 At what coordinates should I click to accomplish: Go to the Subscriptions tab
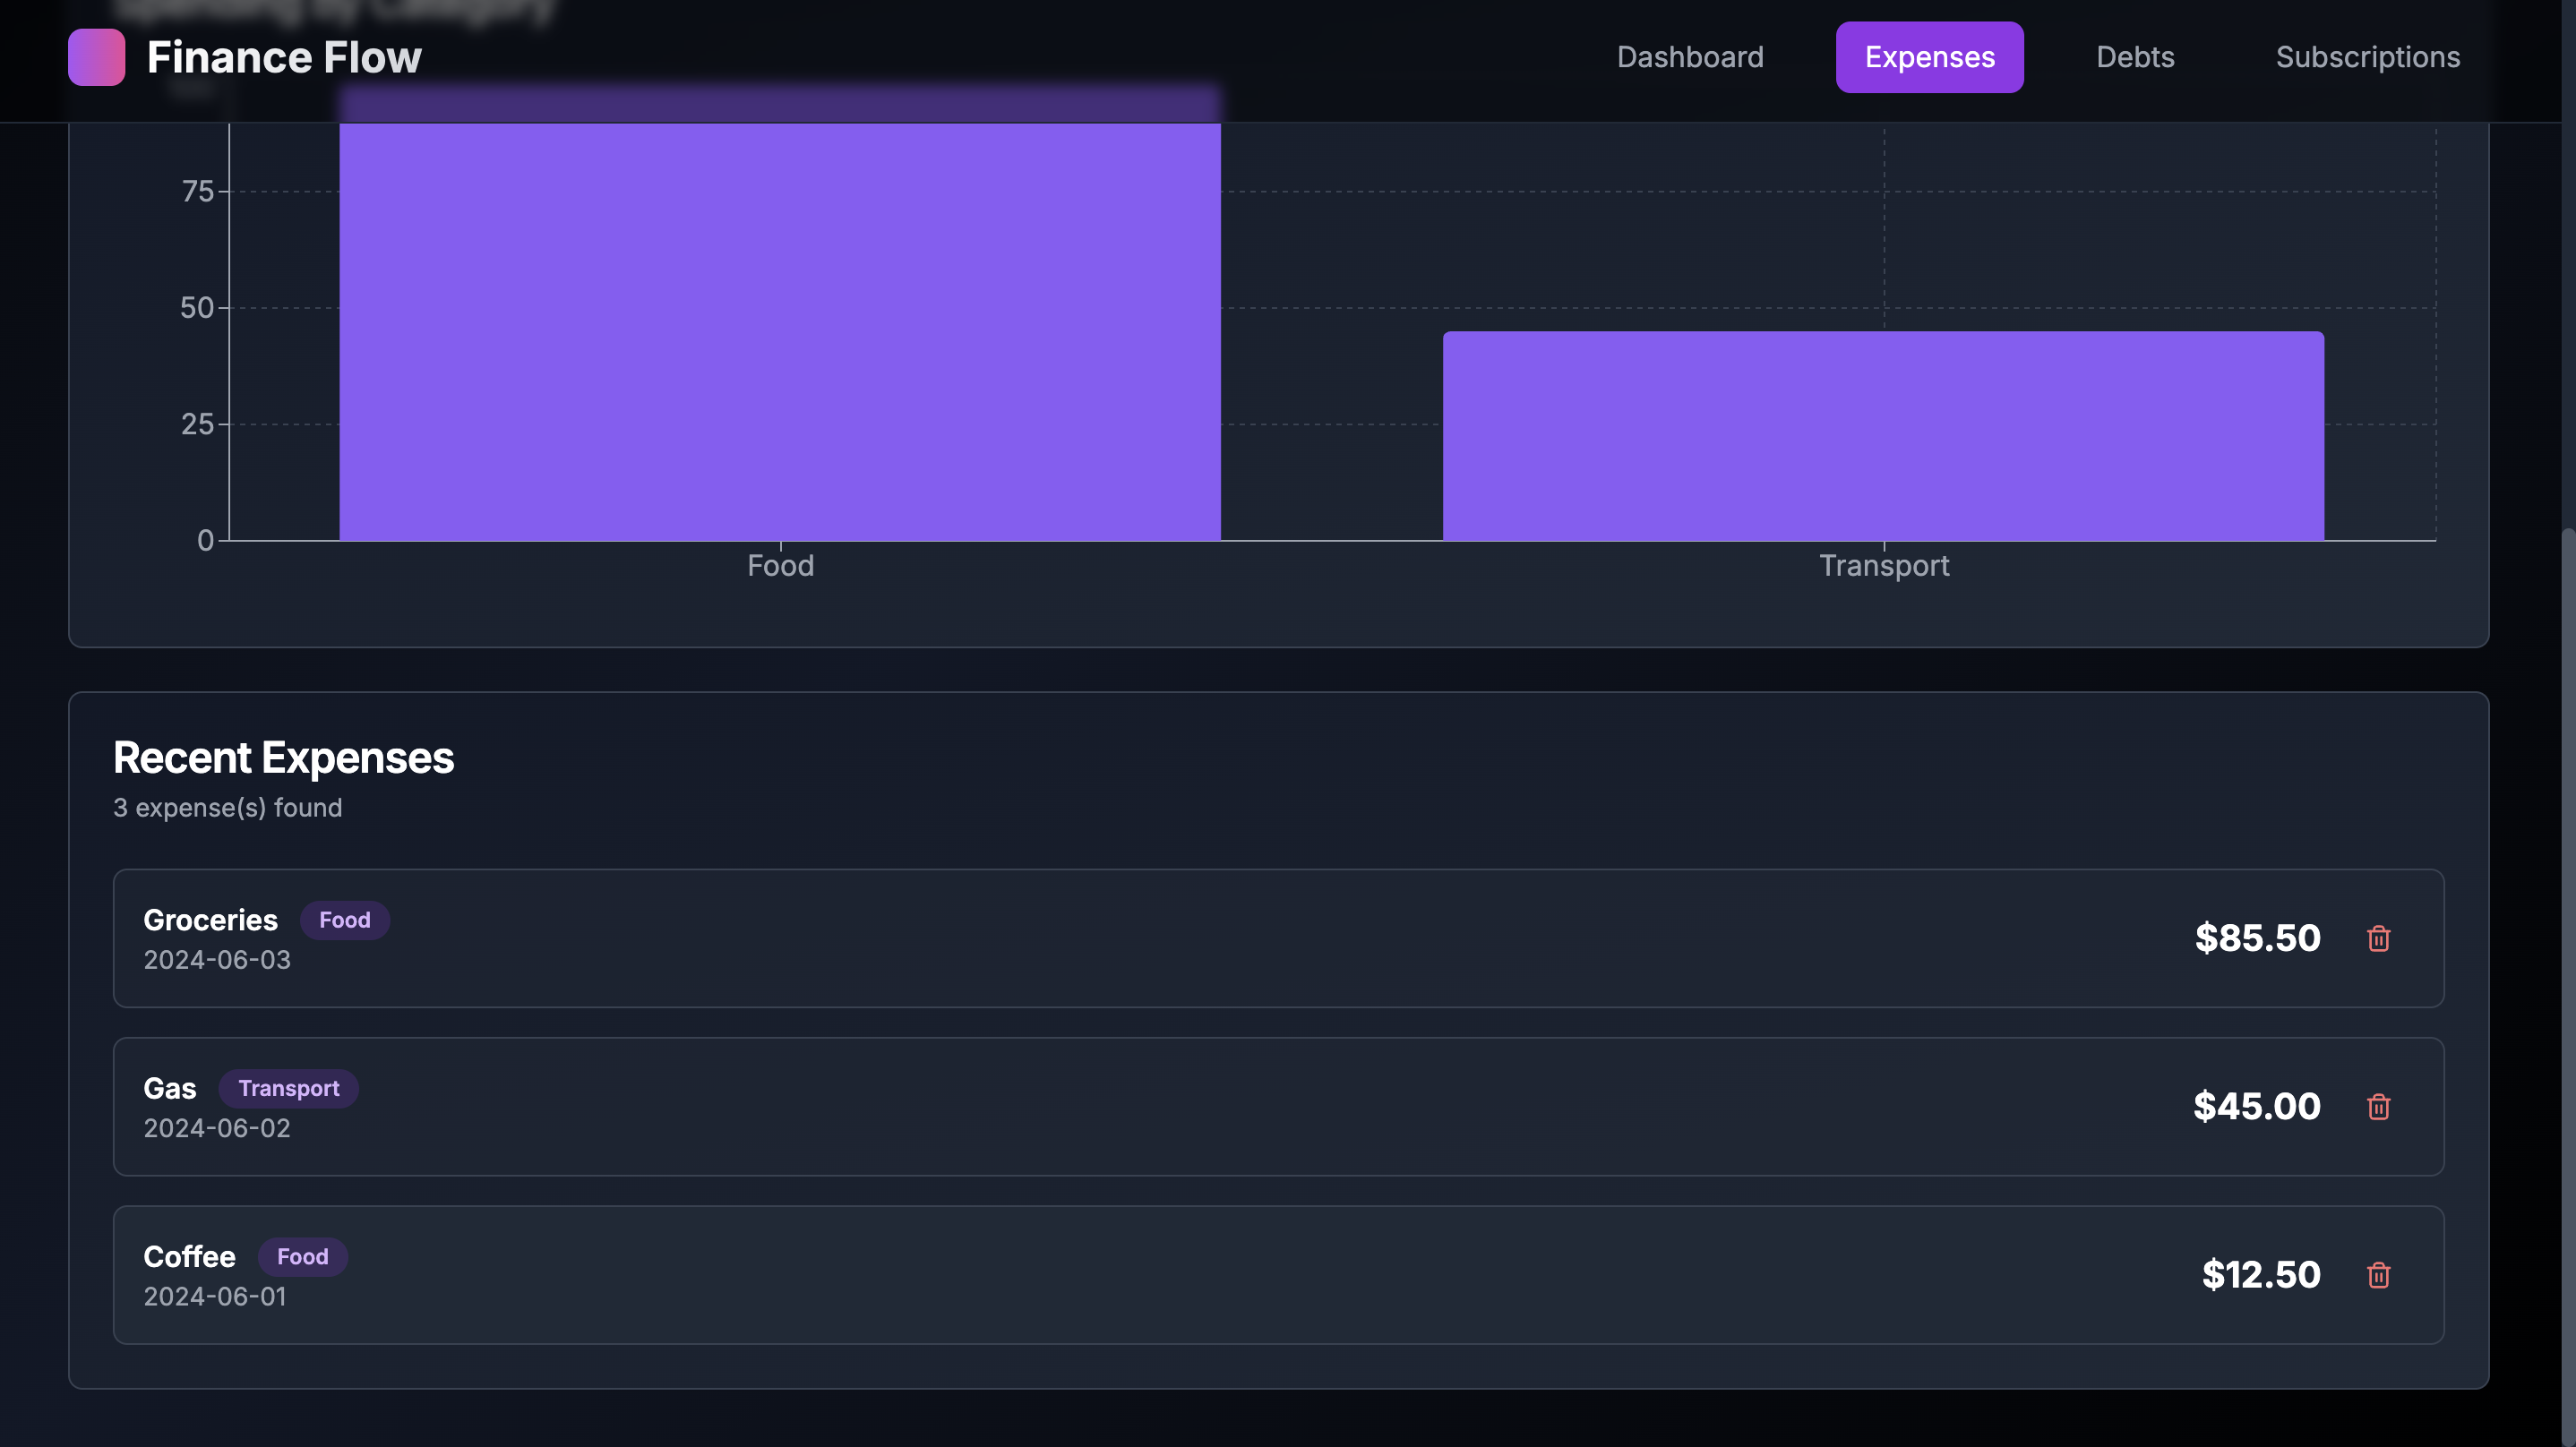click(2367, 57)
